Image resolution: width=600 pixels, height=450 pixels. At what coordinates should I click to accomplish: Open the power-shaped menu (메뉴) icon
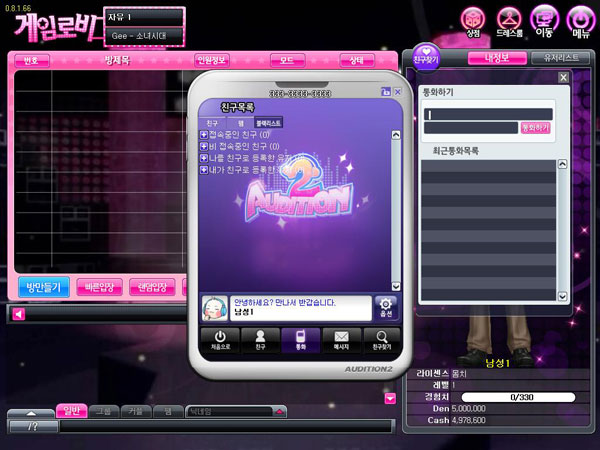pos(581,19)
